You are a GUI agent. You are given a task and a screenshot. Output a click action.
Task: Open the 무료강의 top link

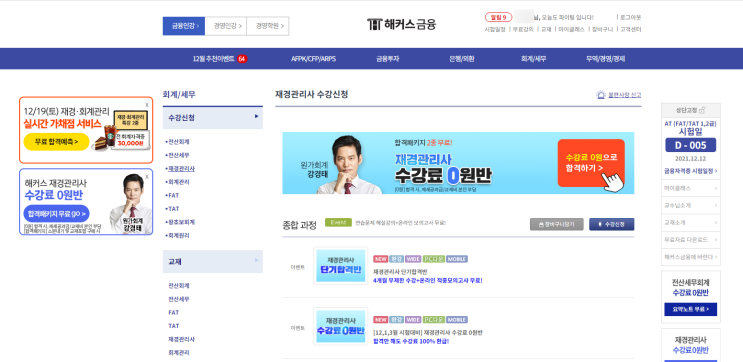coord(523,29)
